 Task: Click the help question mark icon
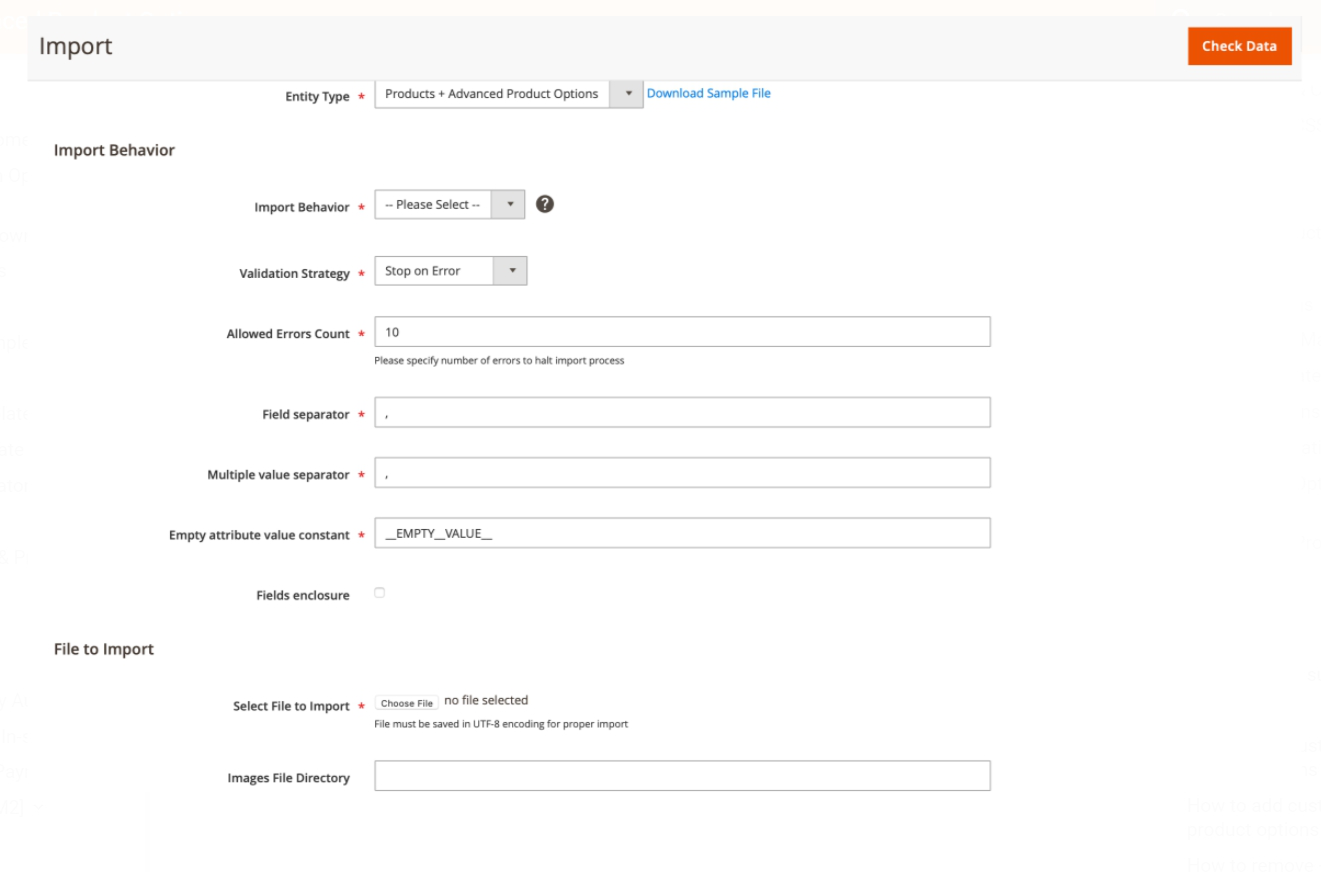pyautogui.click(x=545, y=204)
